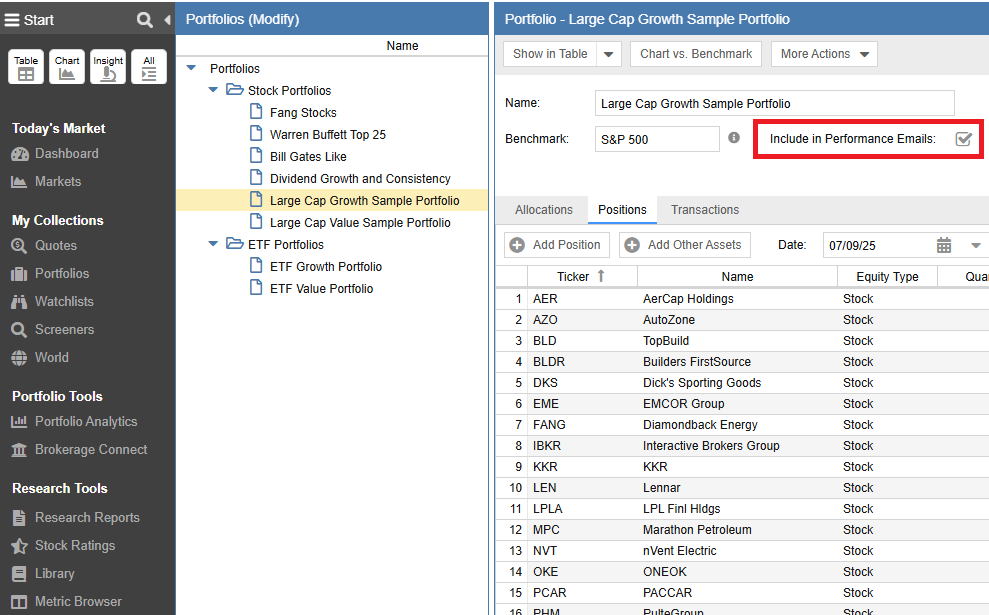
Task: Switch to the Allocations tab
Action: (x=544, y=210)
